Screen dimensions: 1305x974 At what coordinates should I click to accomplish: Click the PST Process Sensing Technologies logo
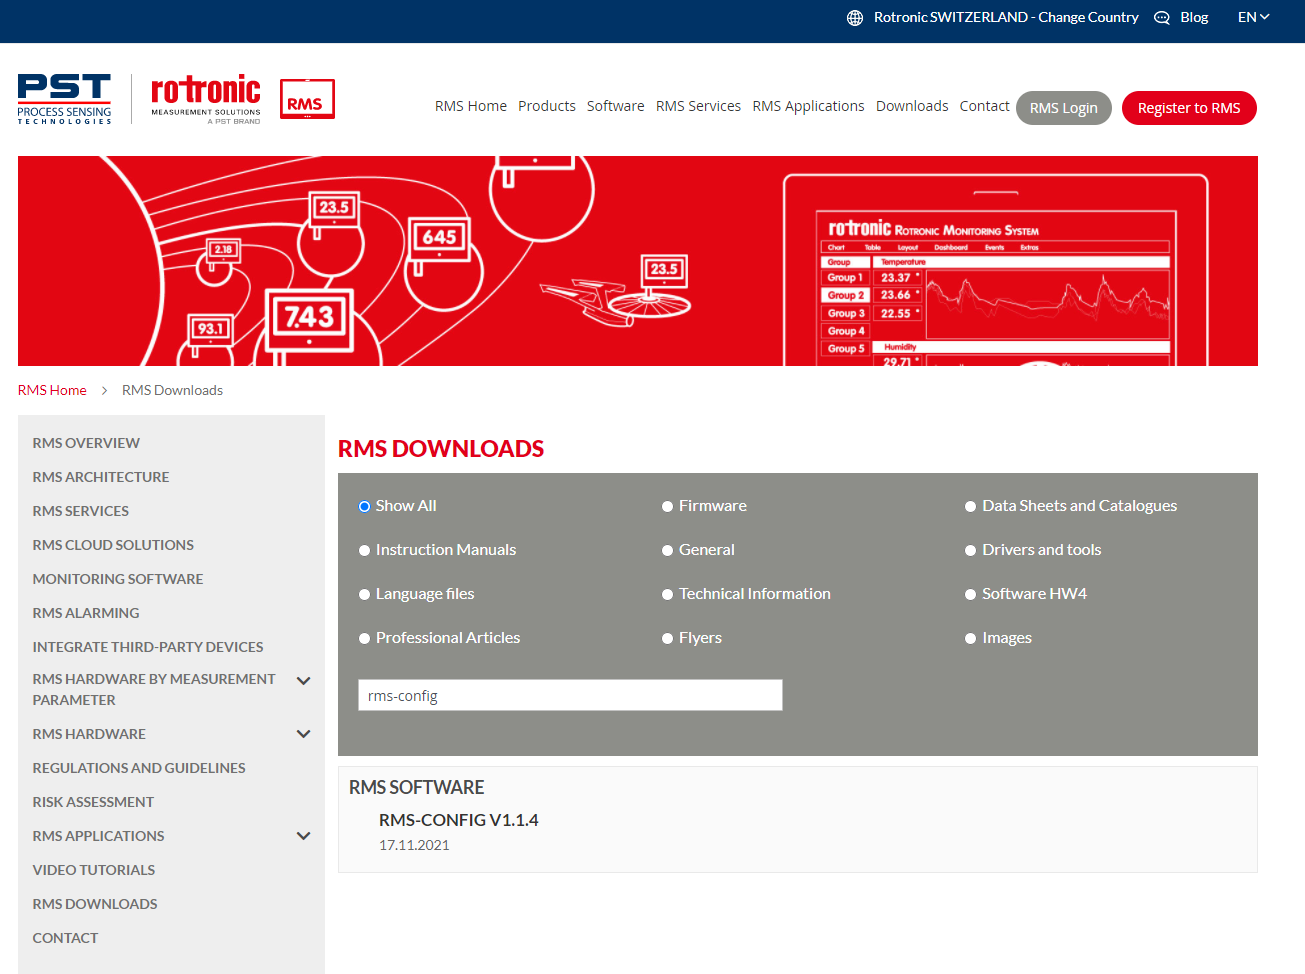[64, 99]
